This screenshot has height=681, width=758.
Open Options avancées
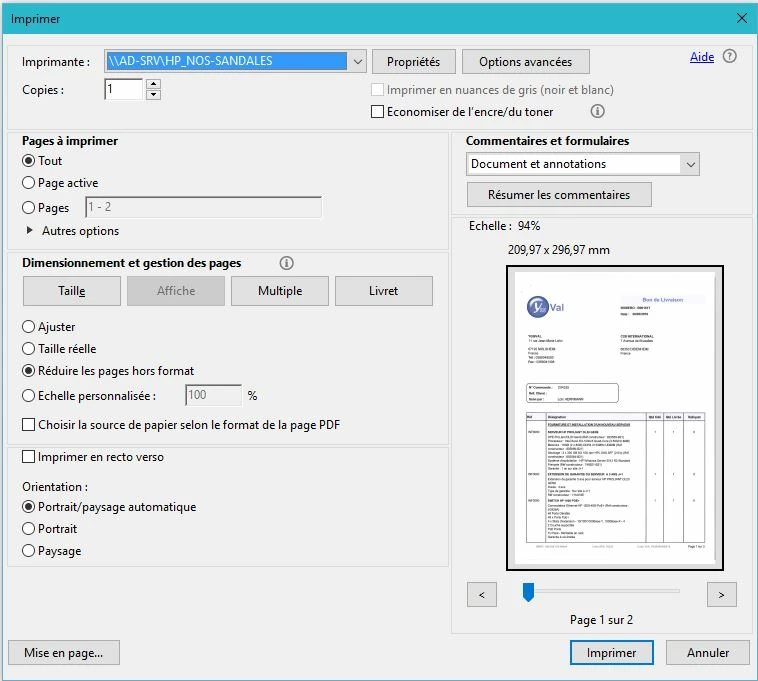(525, 62)
